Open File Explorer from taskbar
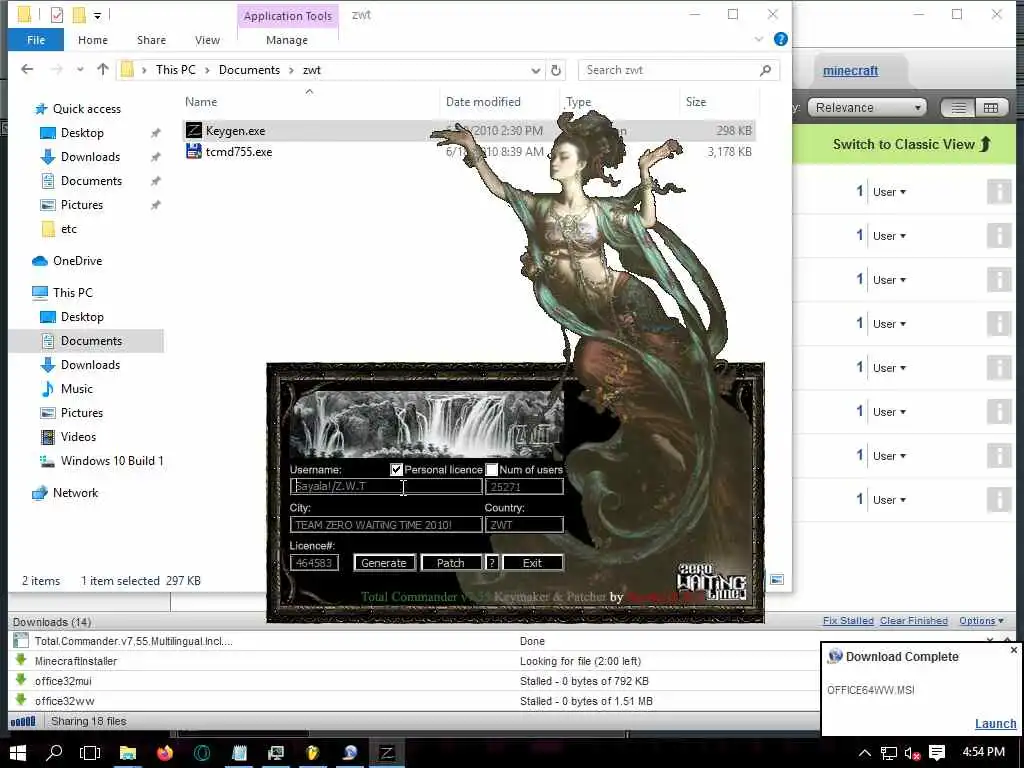The height and width of the screenshot is (768, 1024). (128, 753)
